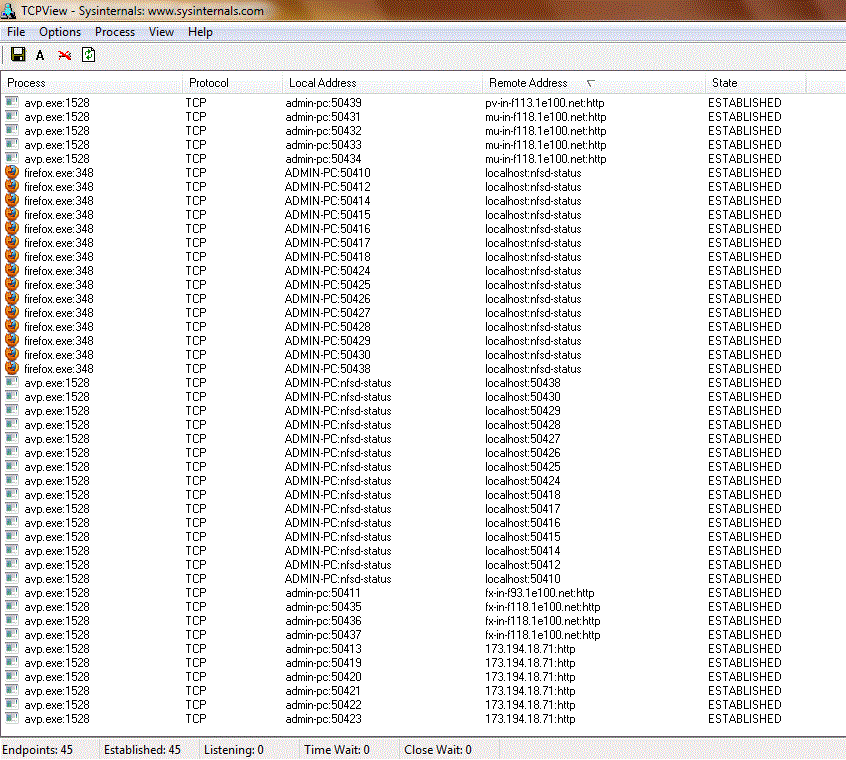Click avp.exe icon in the localhost:50438 row
The width and height of the screenshot is (846, 760).
click(x=12, y=382)
